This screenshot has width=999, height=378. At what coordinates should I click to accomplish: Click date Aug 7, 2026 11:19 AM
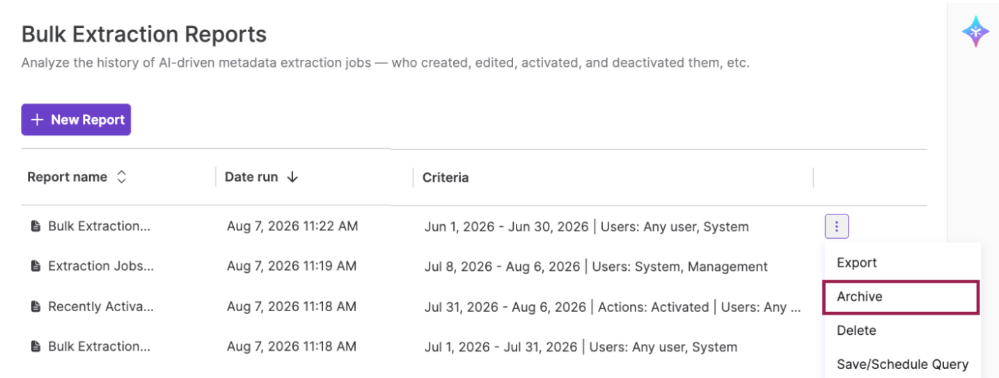pyautogui.click(x=292, y=266)
